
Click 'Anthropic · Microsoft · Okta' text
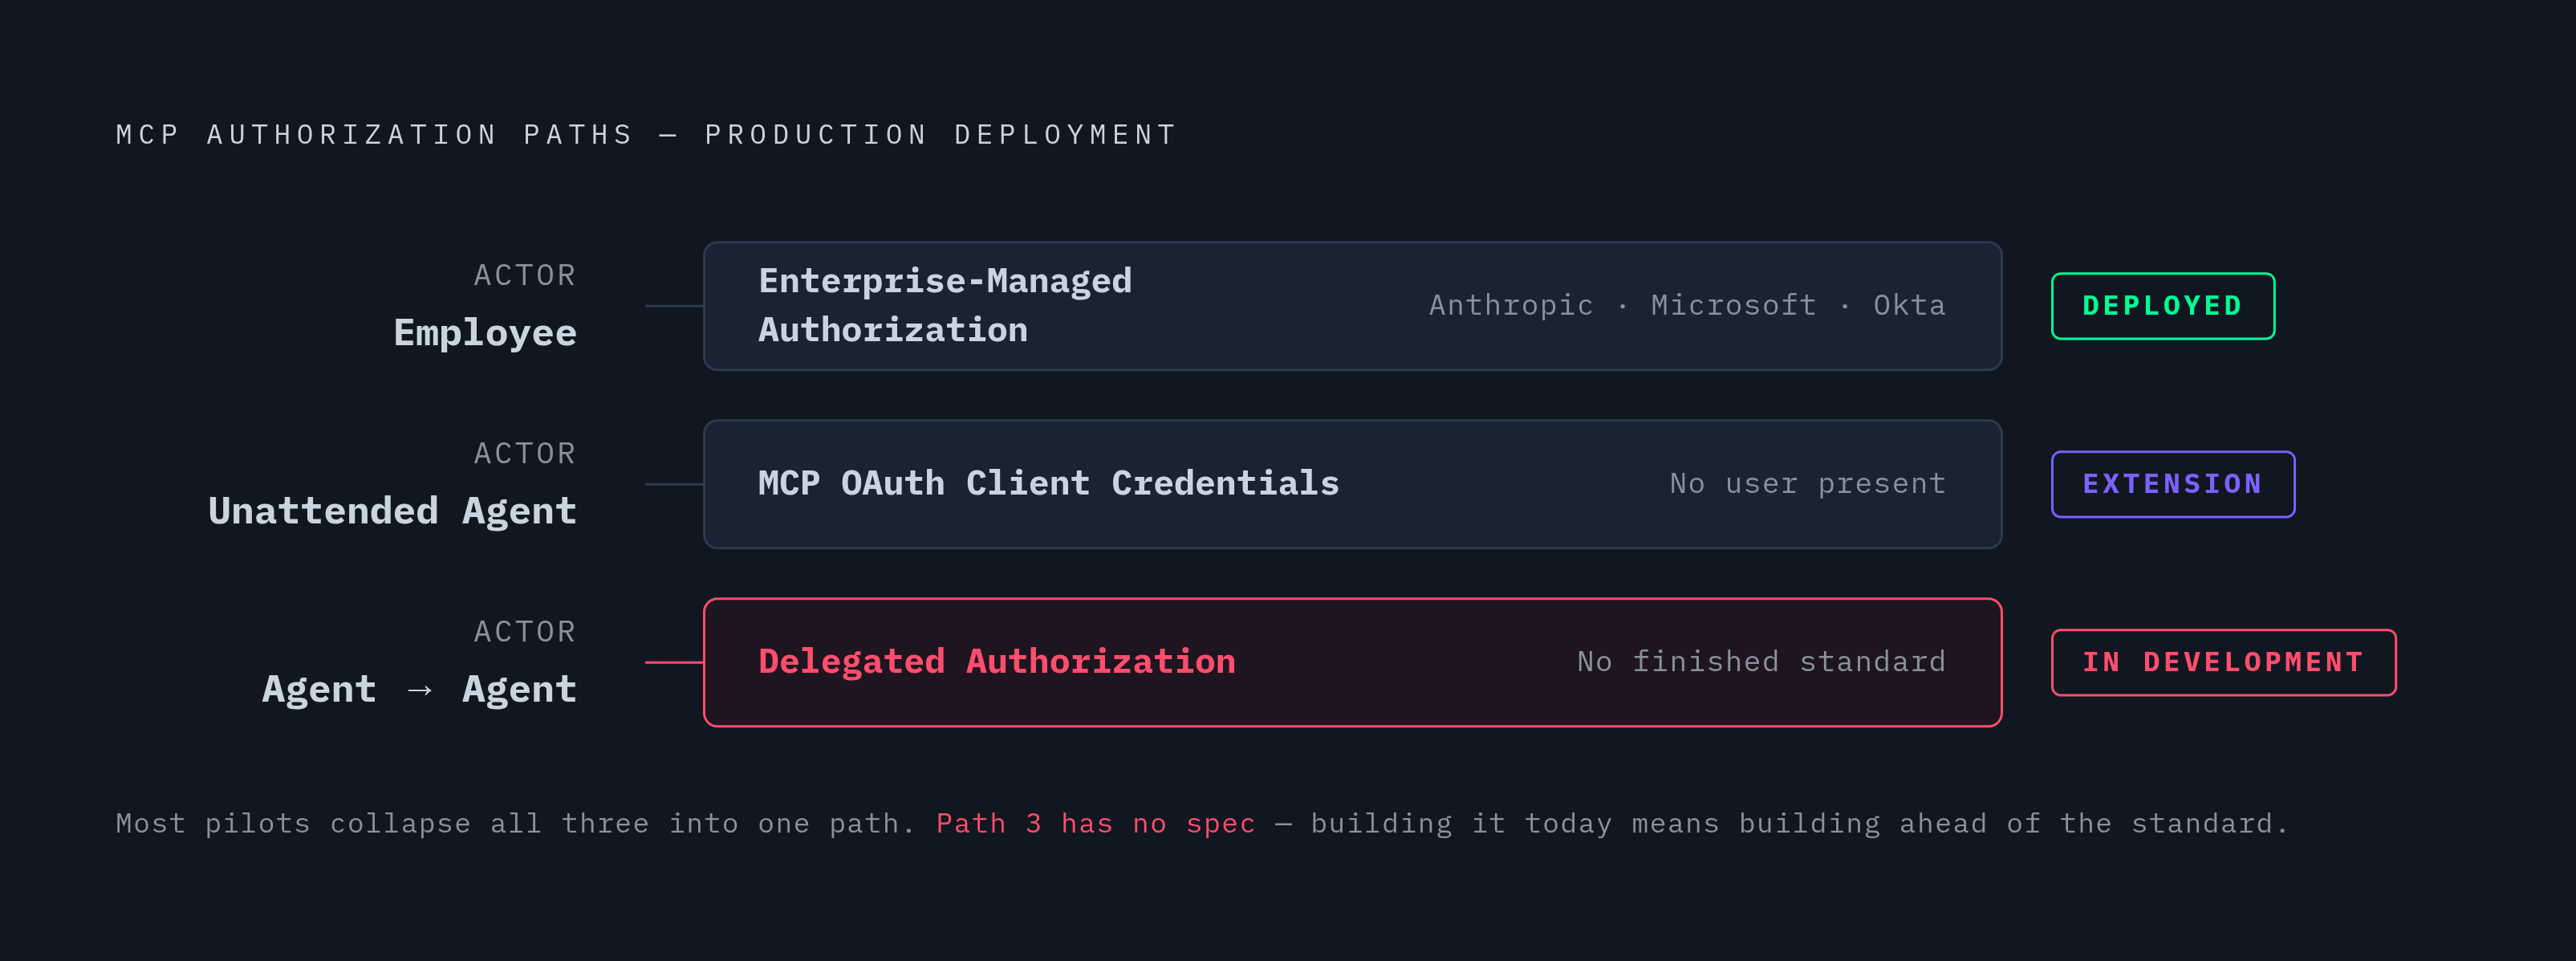point(1687,305)
